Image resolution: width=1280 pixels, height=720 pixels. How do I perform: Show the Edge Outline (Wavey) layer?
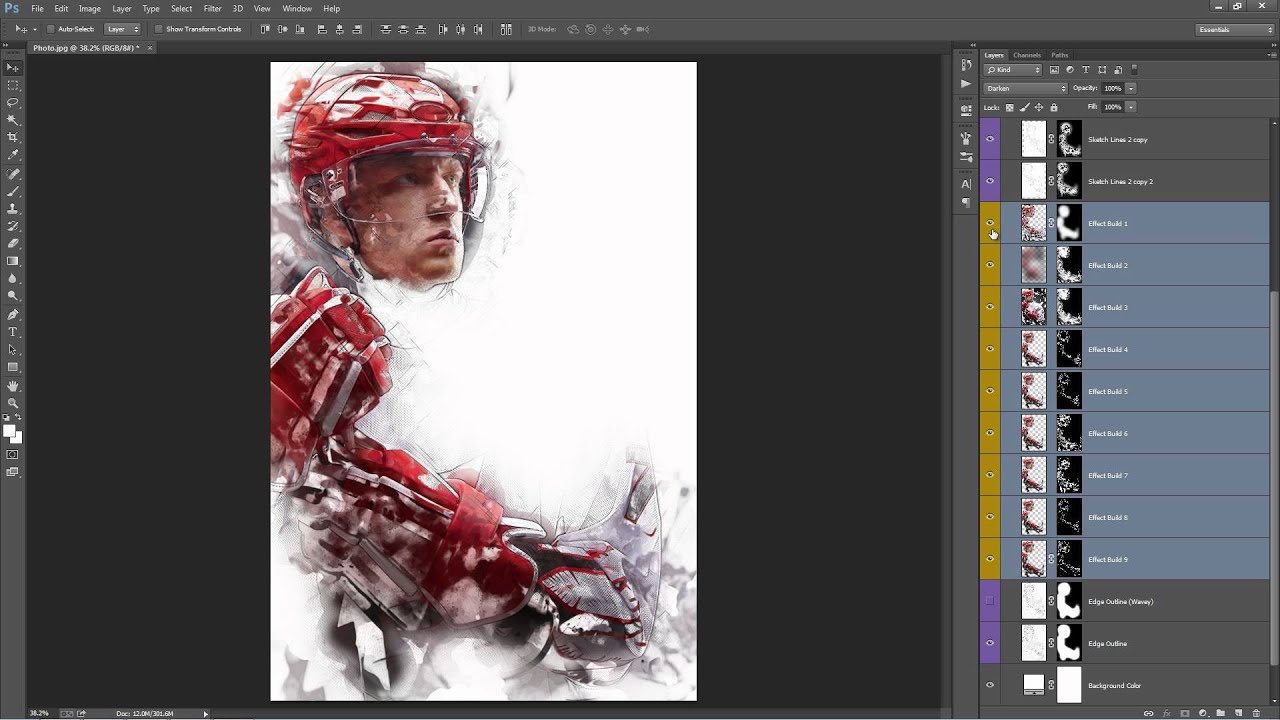click(x=990, y=601)
